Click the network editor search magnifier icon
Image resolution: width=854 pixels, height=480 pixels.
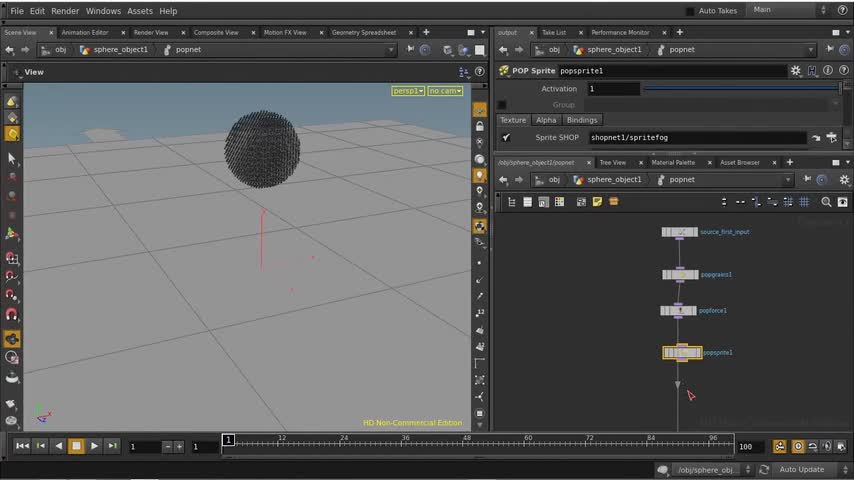point(826,202)
